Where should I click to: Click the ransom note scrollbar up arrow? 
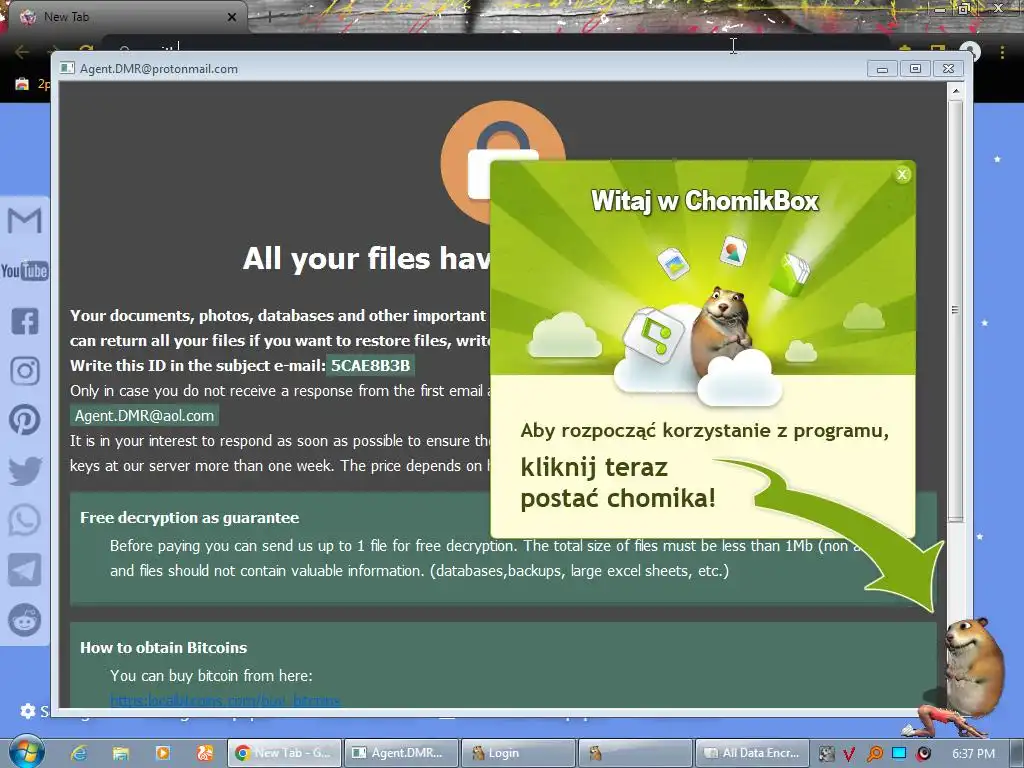point(955,91)
